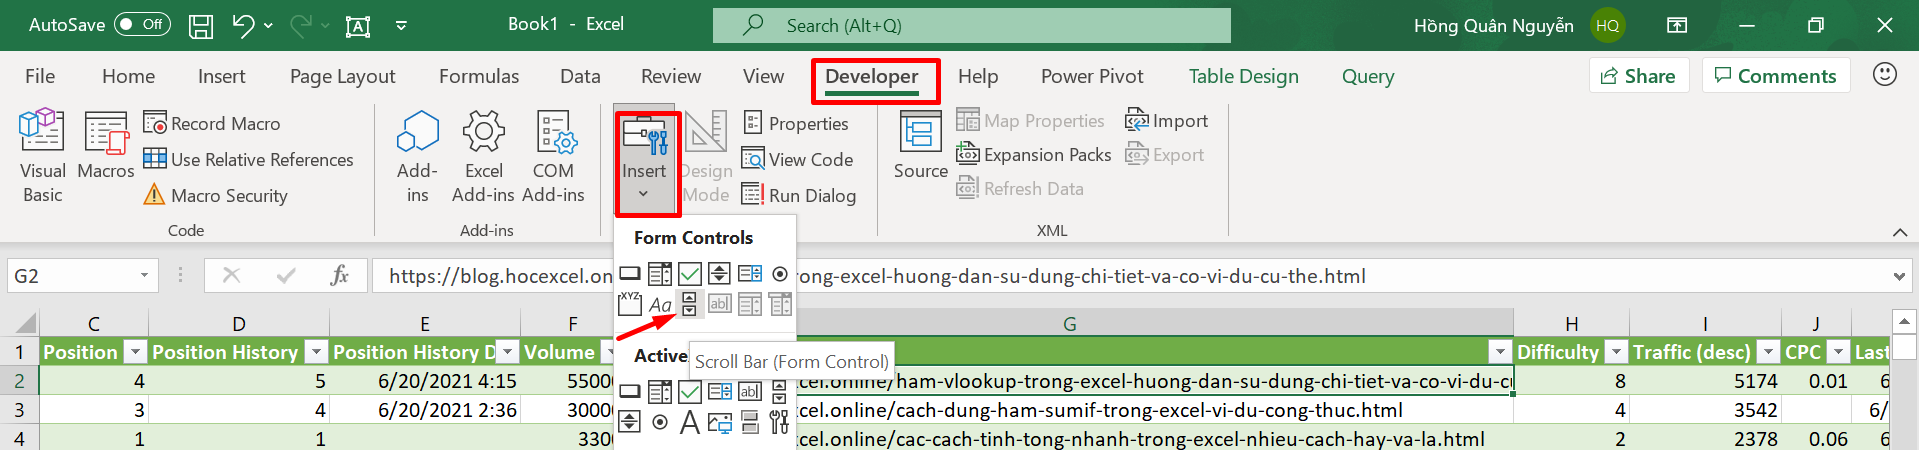
Task: Toggle AutoSave switch
Action: pos(142,24)
